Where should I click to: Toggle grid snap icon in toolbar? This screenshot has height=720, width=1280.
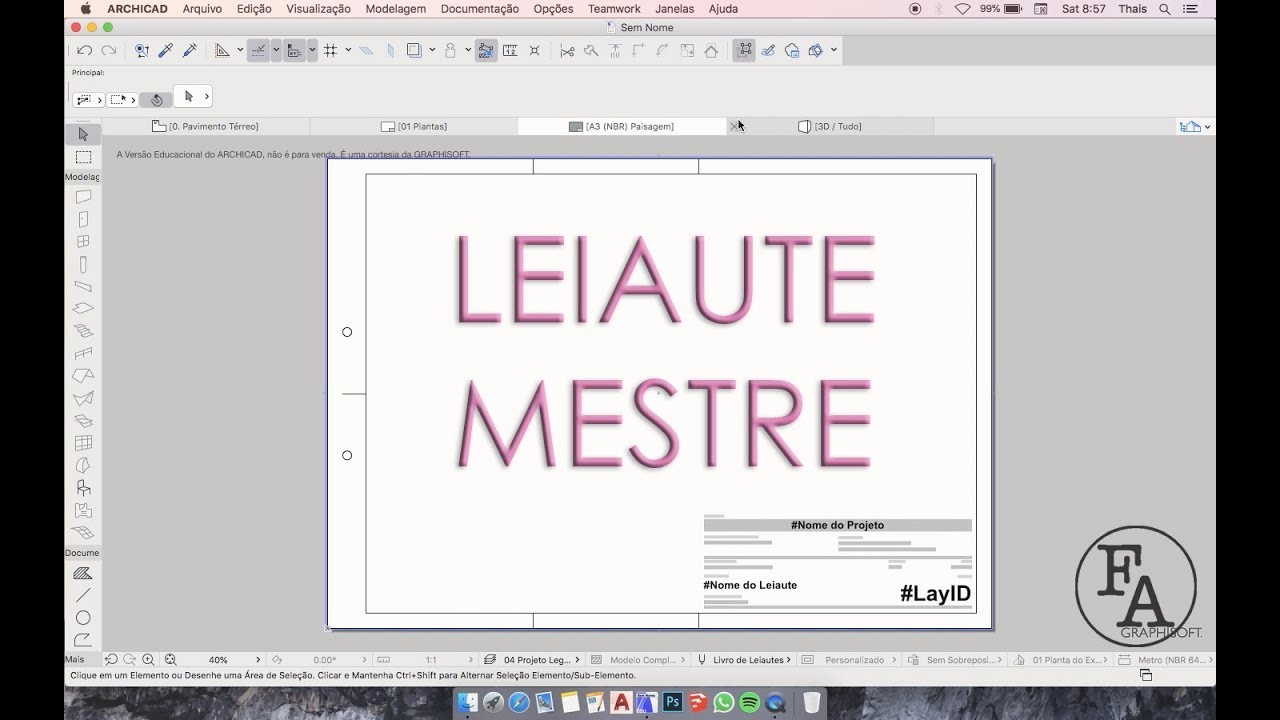click(330, 50)
